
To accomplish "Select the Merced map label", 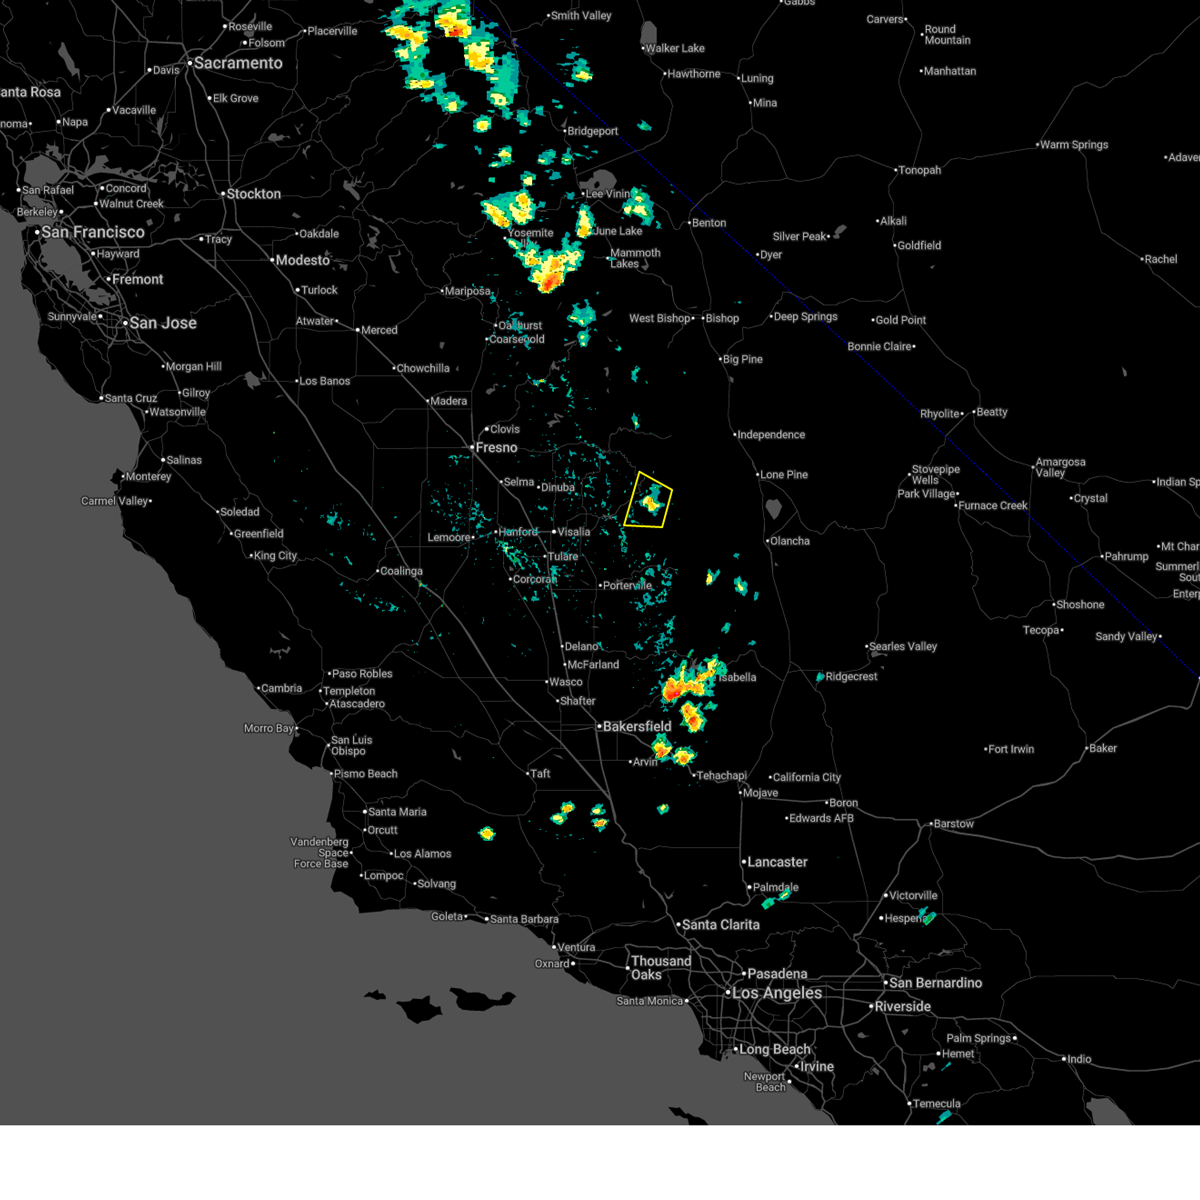I will [379, 330].
